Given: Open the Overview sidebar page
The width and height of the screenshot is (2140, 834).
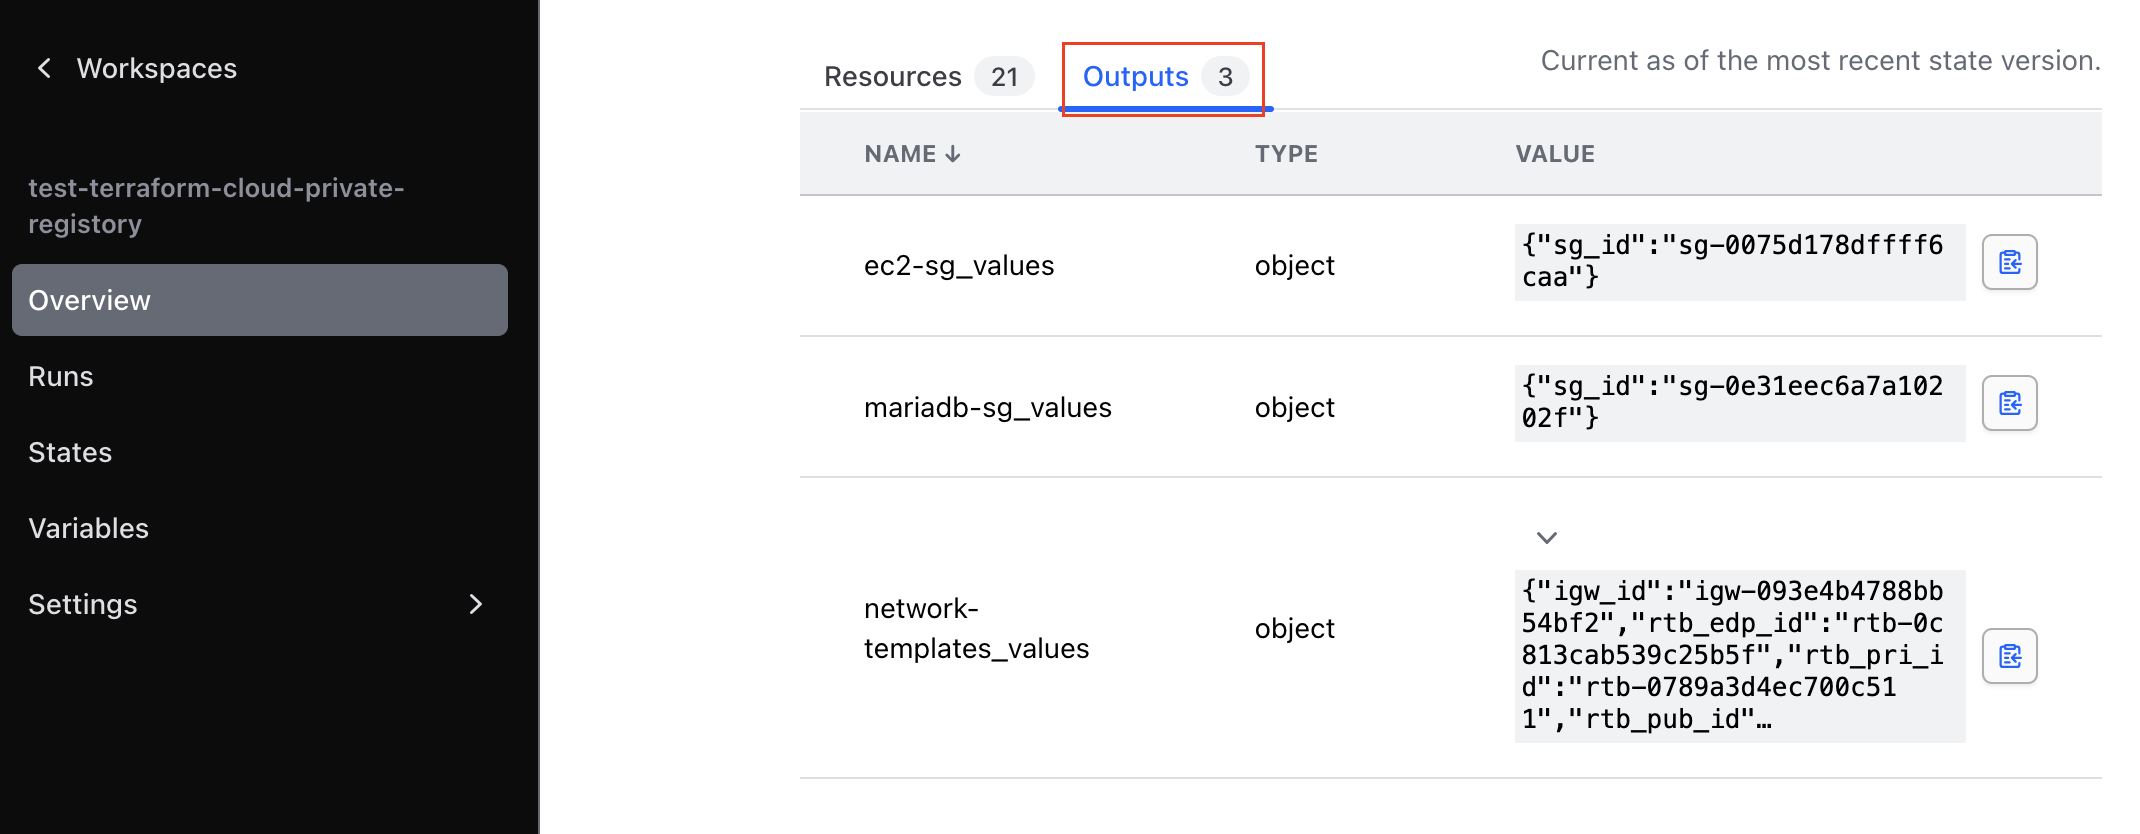Looking at the screenshot, I should click(259, 300).
